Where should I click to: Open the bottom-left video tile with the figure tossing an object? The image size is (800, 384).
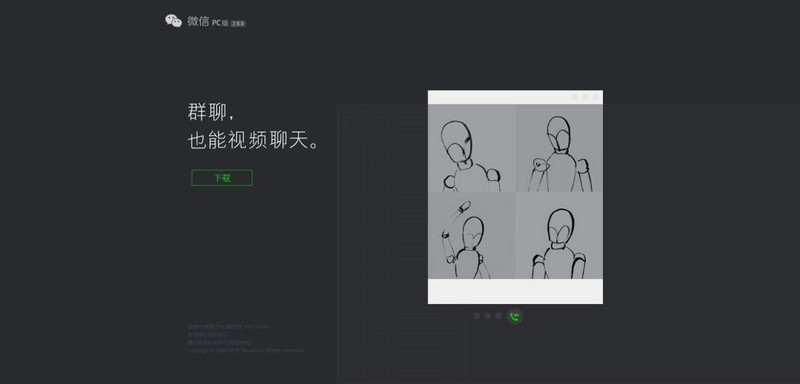click(x=471, y=235)
